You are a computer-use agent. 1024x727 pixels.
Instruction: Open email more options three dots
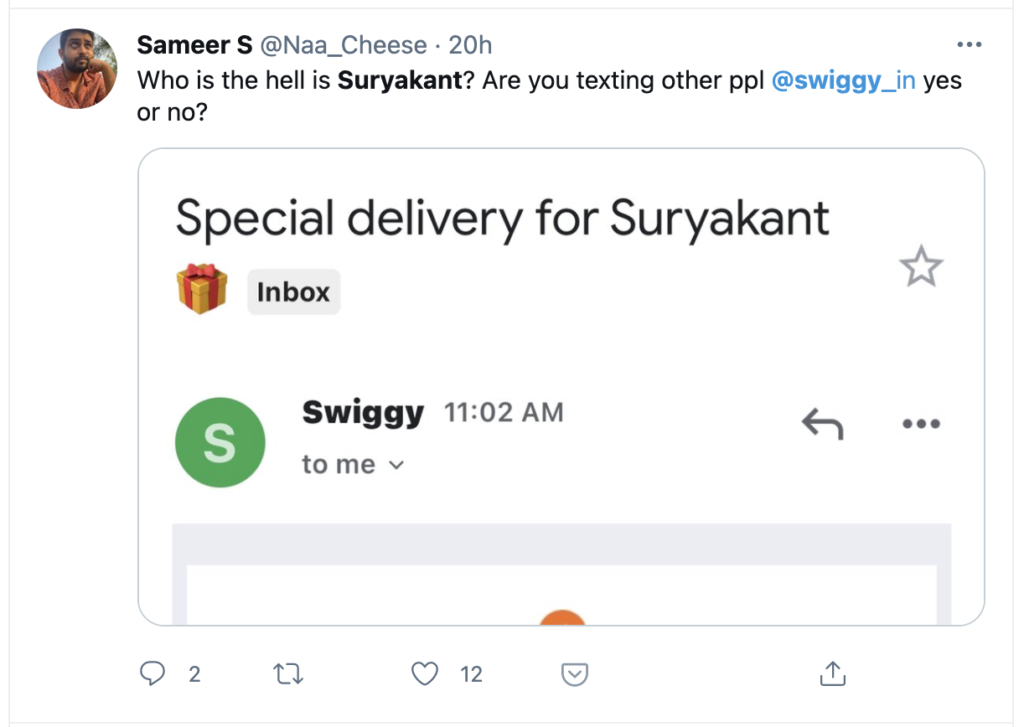point(920,424)
